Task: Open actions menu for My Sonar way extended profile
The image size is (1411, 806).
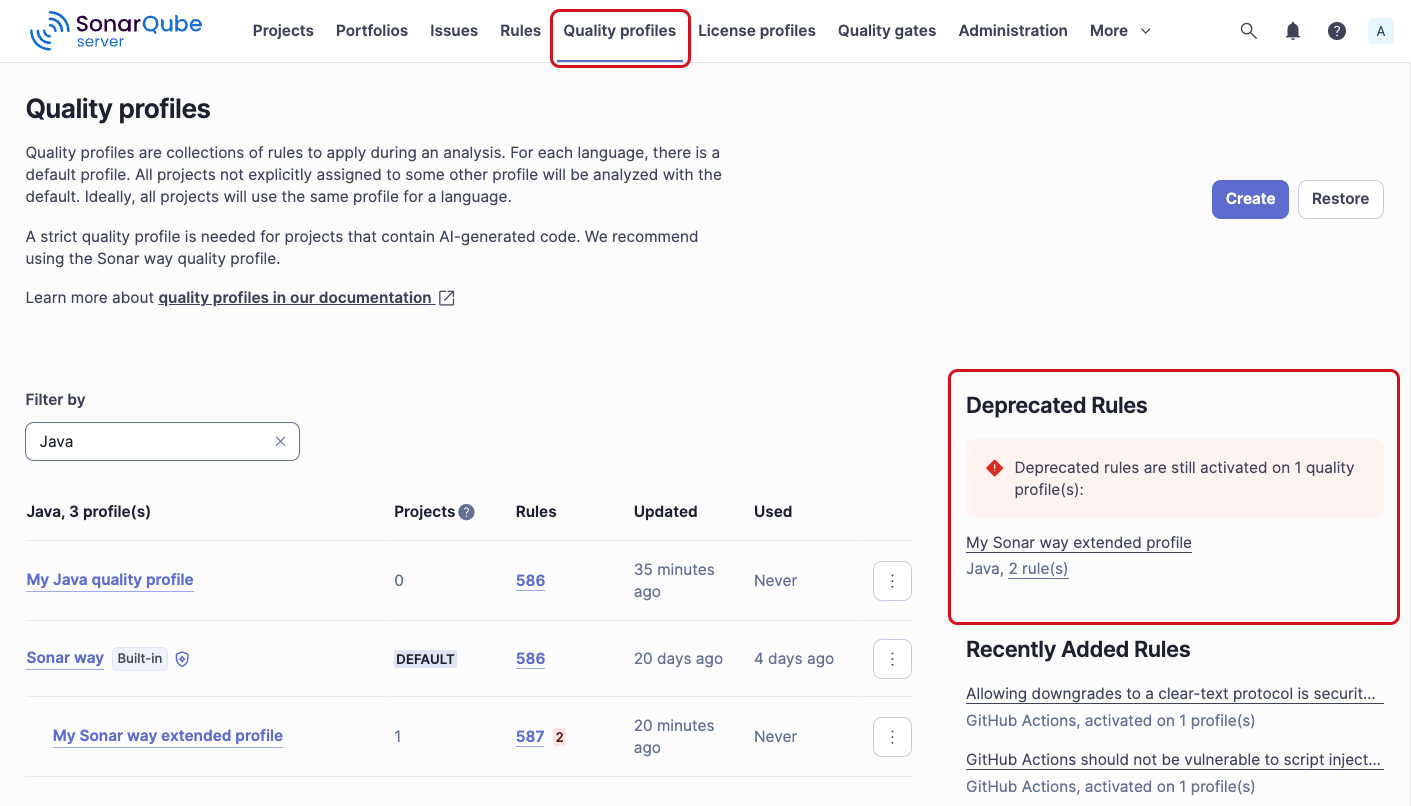Action: (x=891, y=736)
